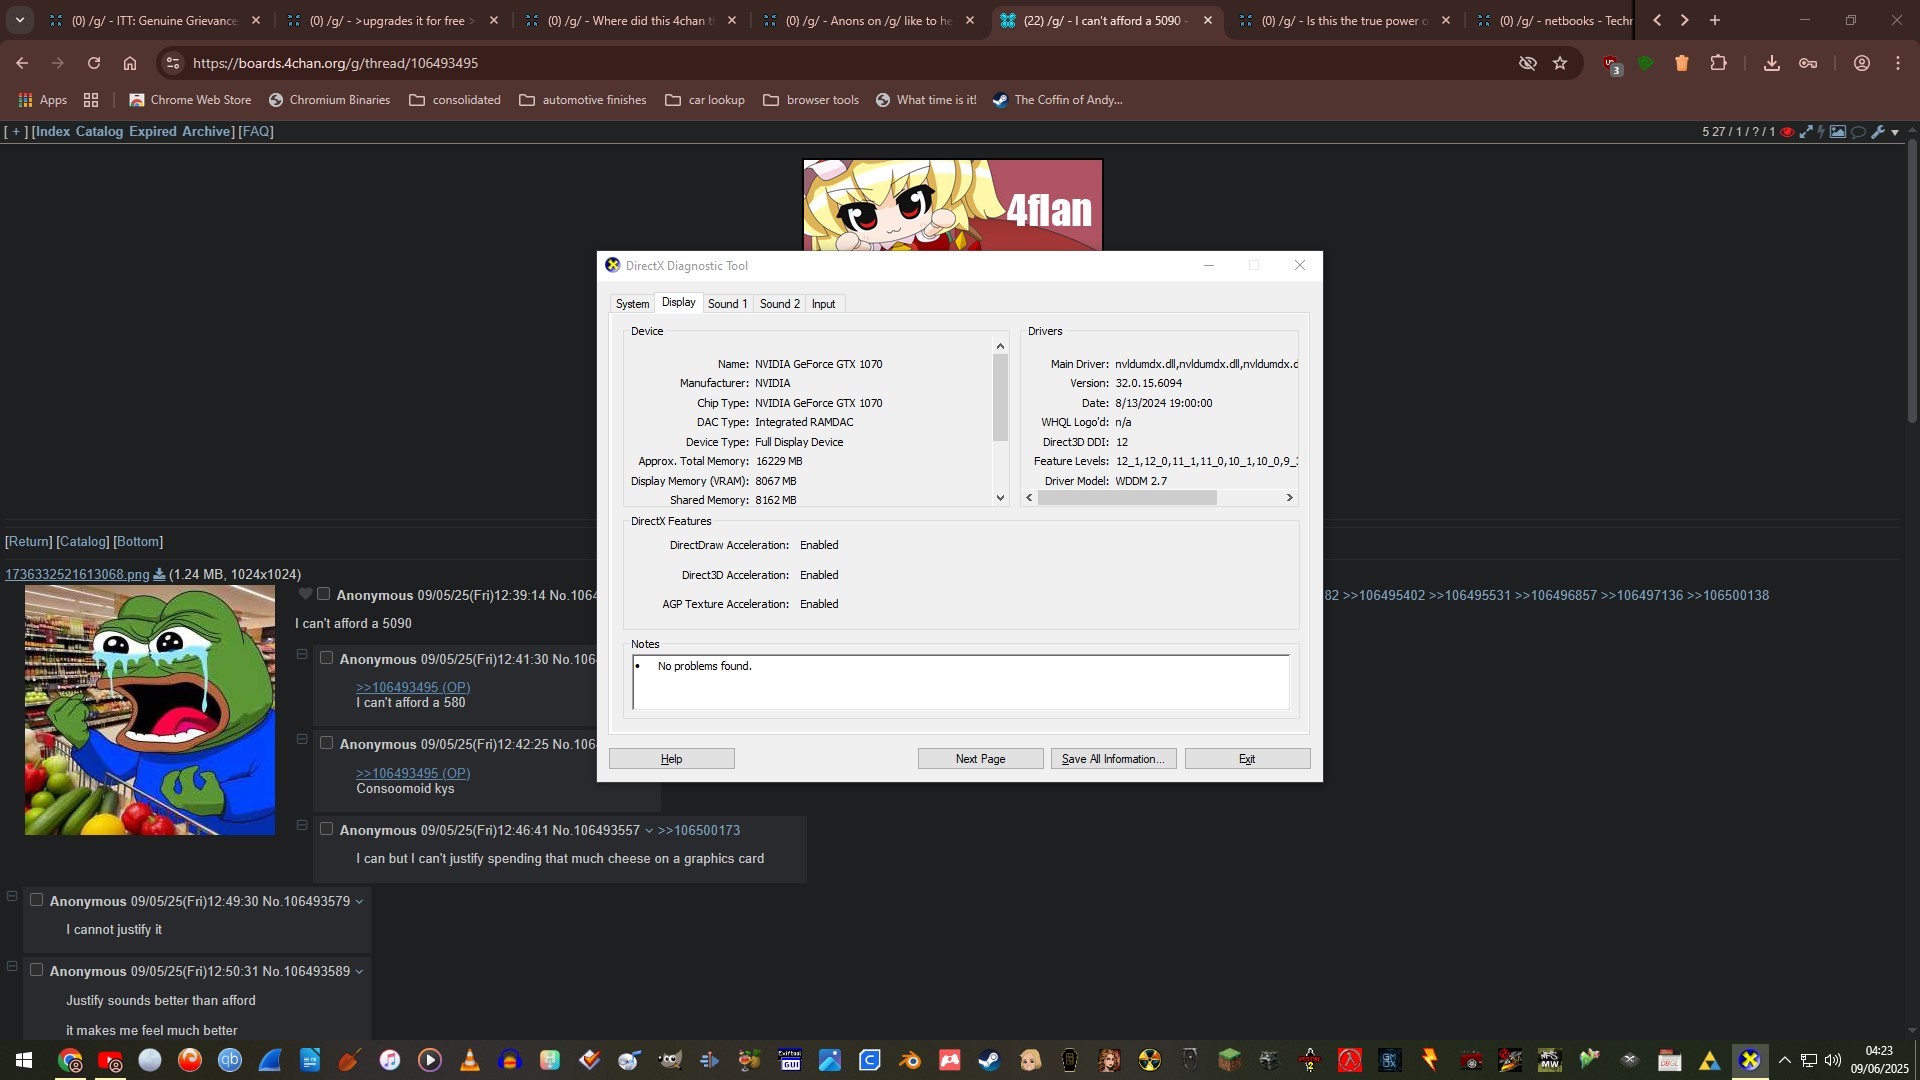Click the speech bubble icon in 4chan header
The image size is (1920, 1080).
(x=1859, y=132)
